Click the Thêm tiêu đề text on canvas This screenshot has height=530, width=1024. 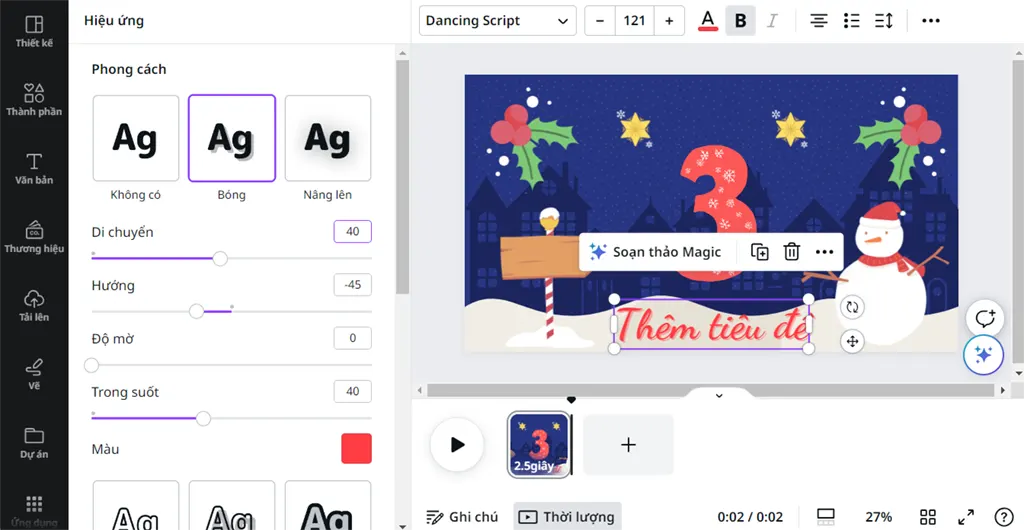pos(711,324)
